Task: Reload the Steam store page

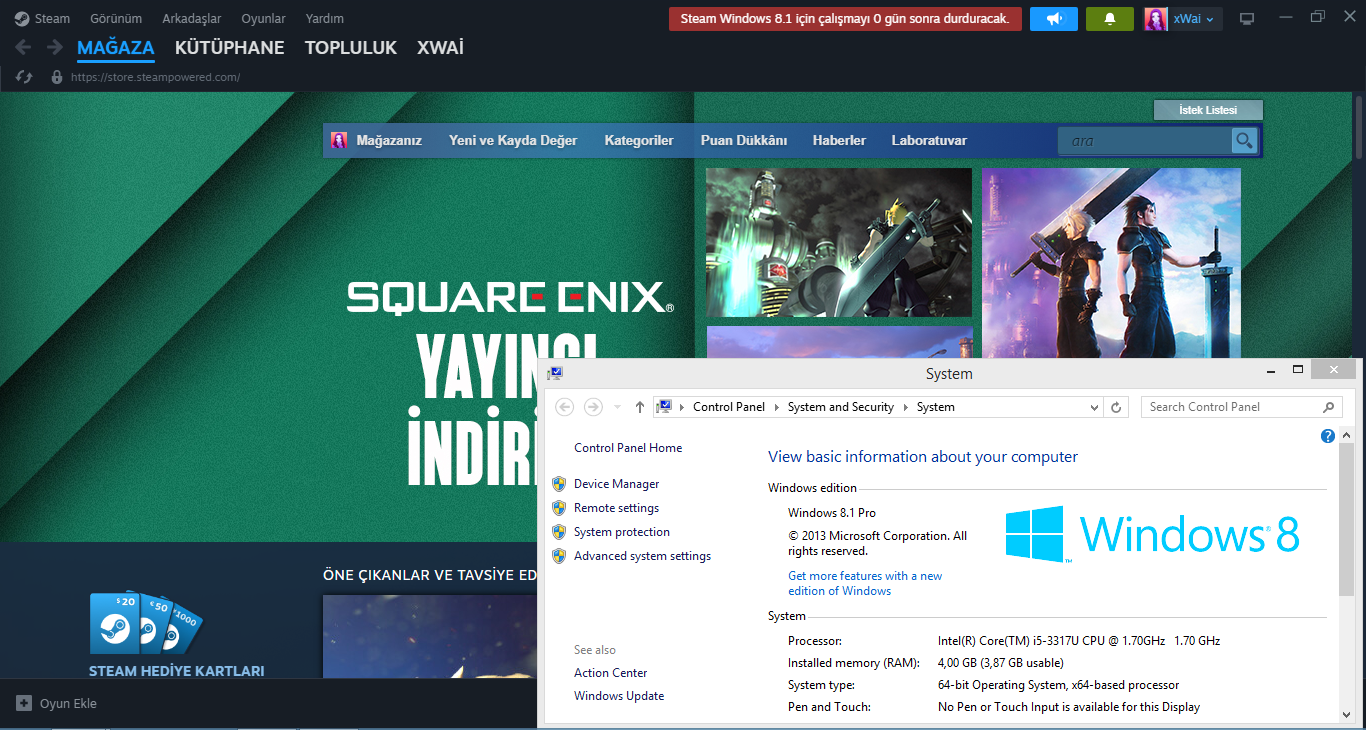Action: (25, 77)
